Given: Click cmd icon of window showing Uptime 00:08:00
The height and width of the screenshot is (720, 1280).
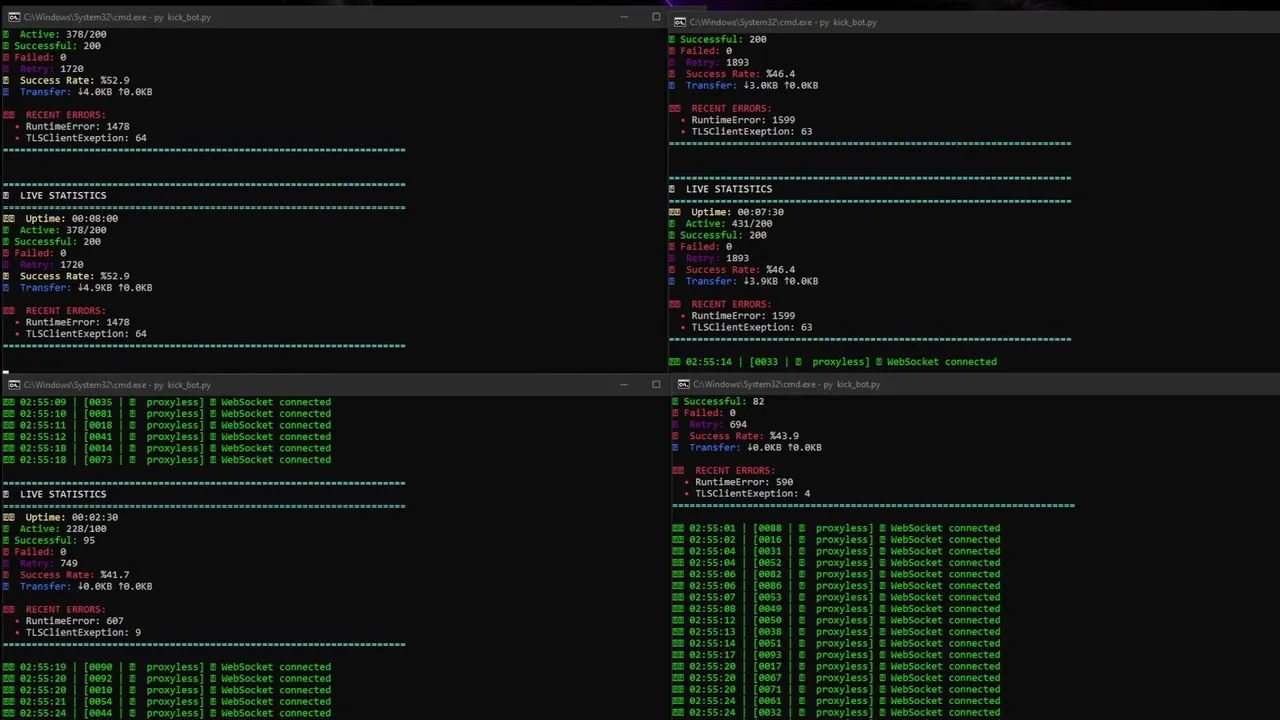Looking at the screenshot, I should [14, 17].
